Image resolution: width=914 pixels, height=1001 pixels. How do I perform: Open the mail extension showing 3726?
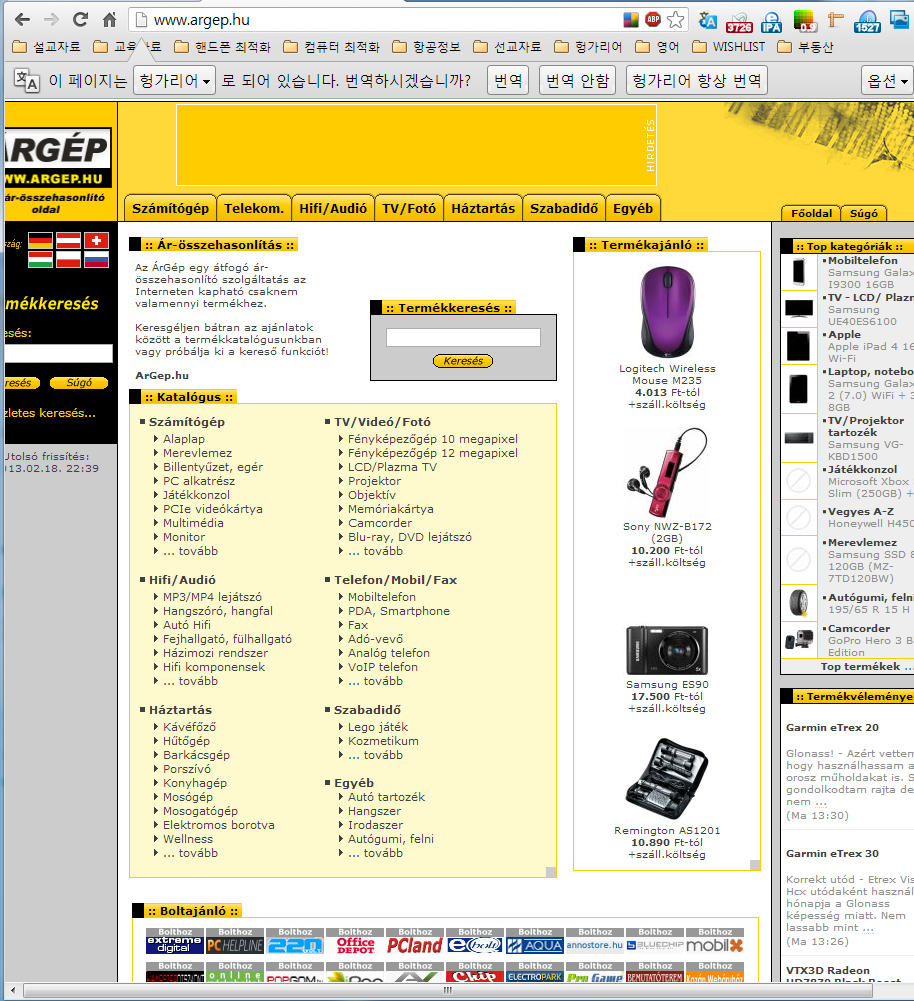[739, 22]
